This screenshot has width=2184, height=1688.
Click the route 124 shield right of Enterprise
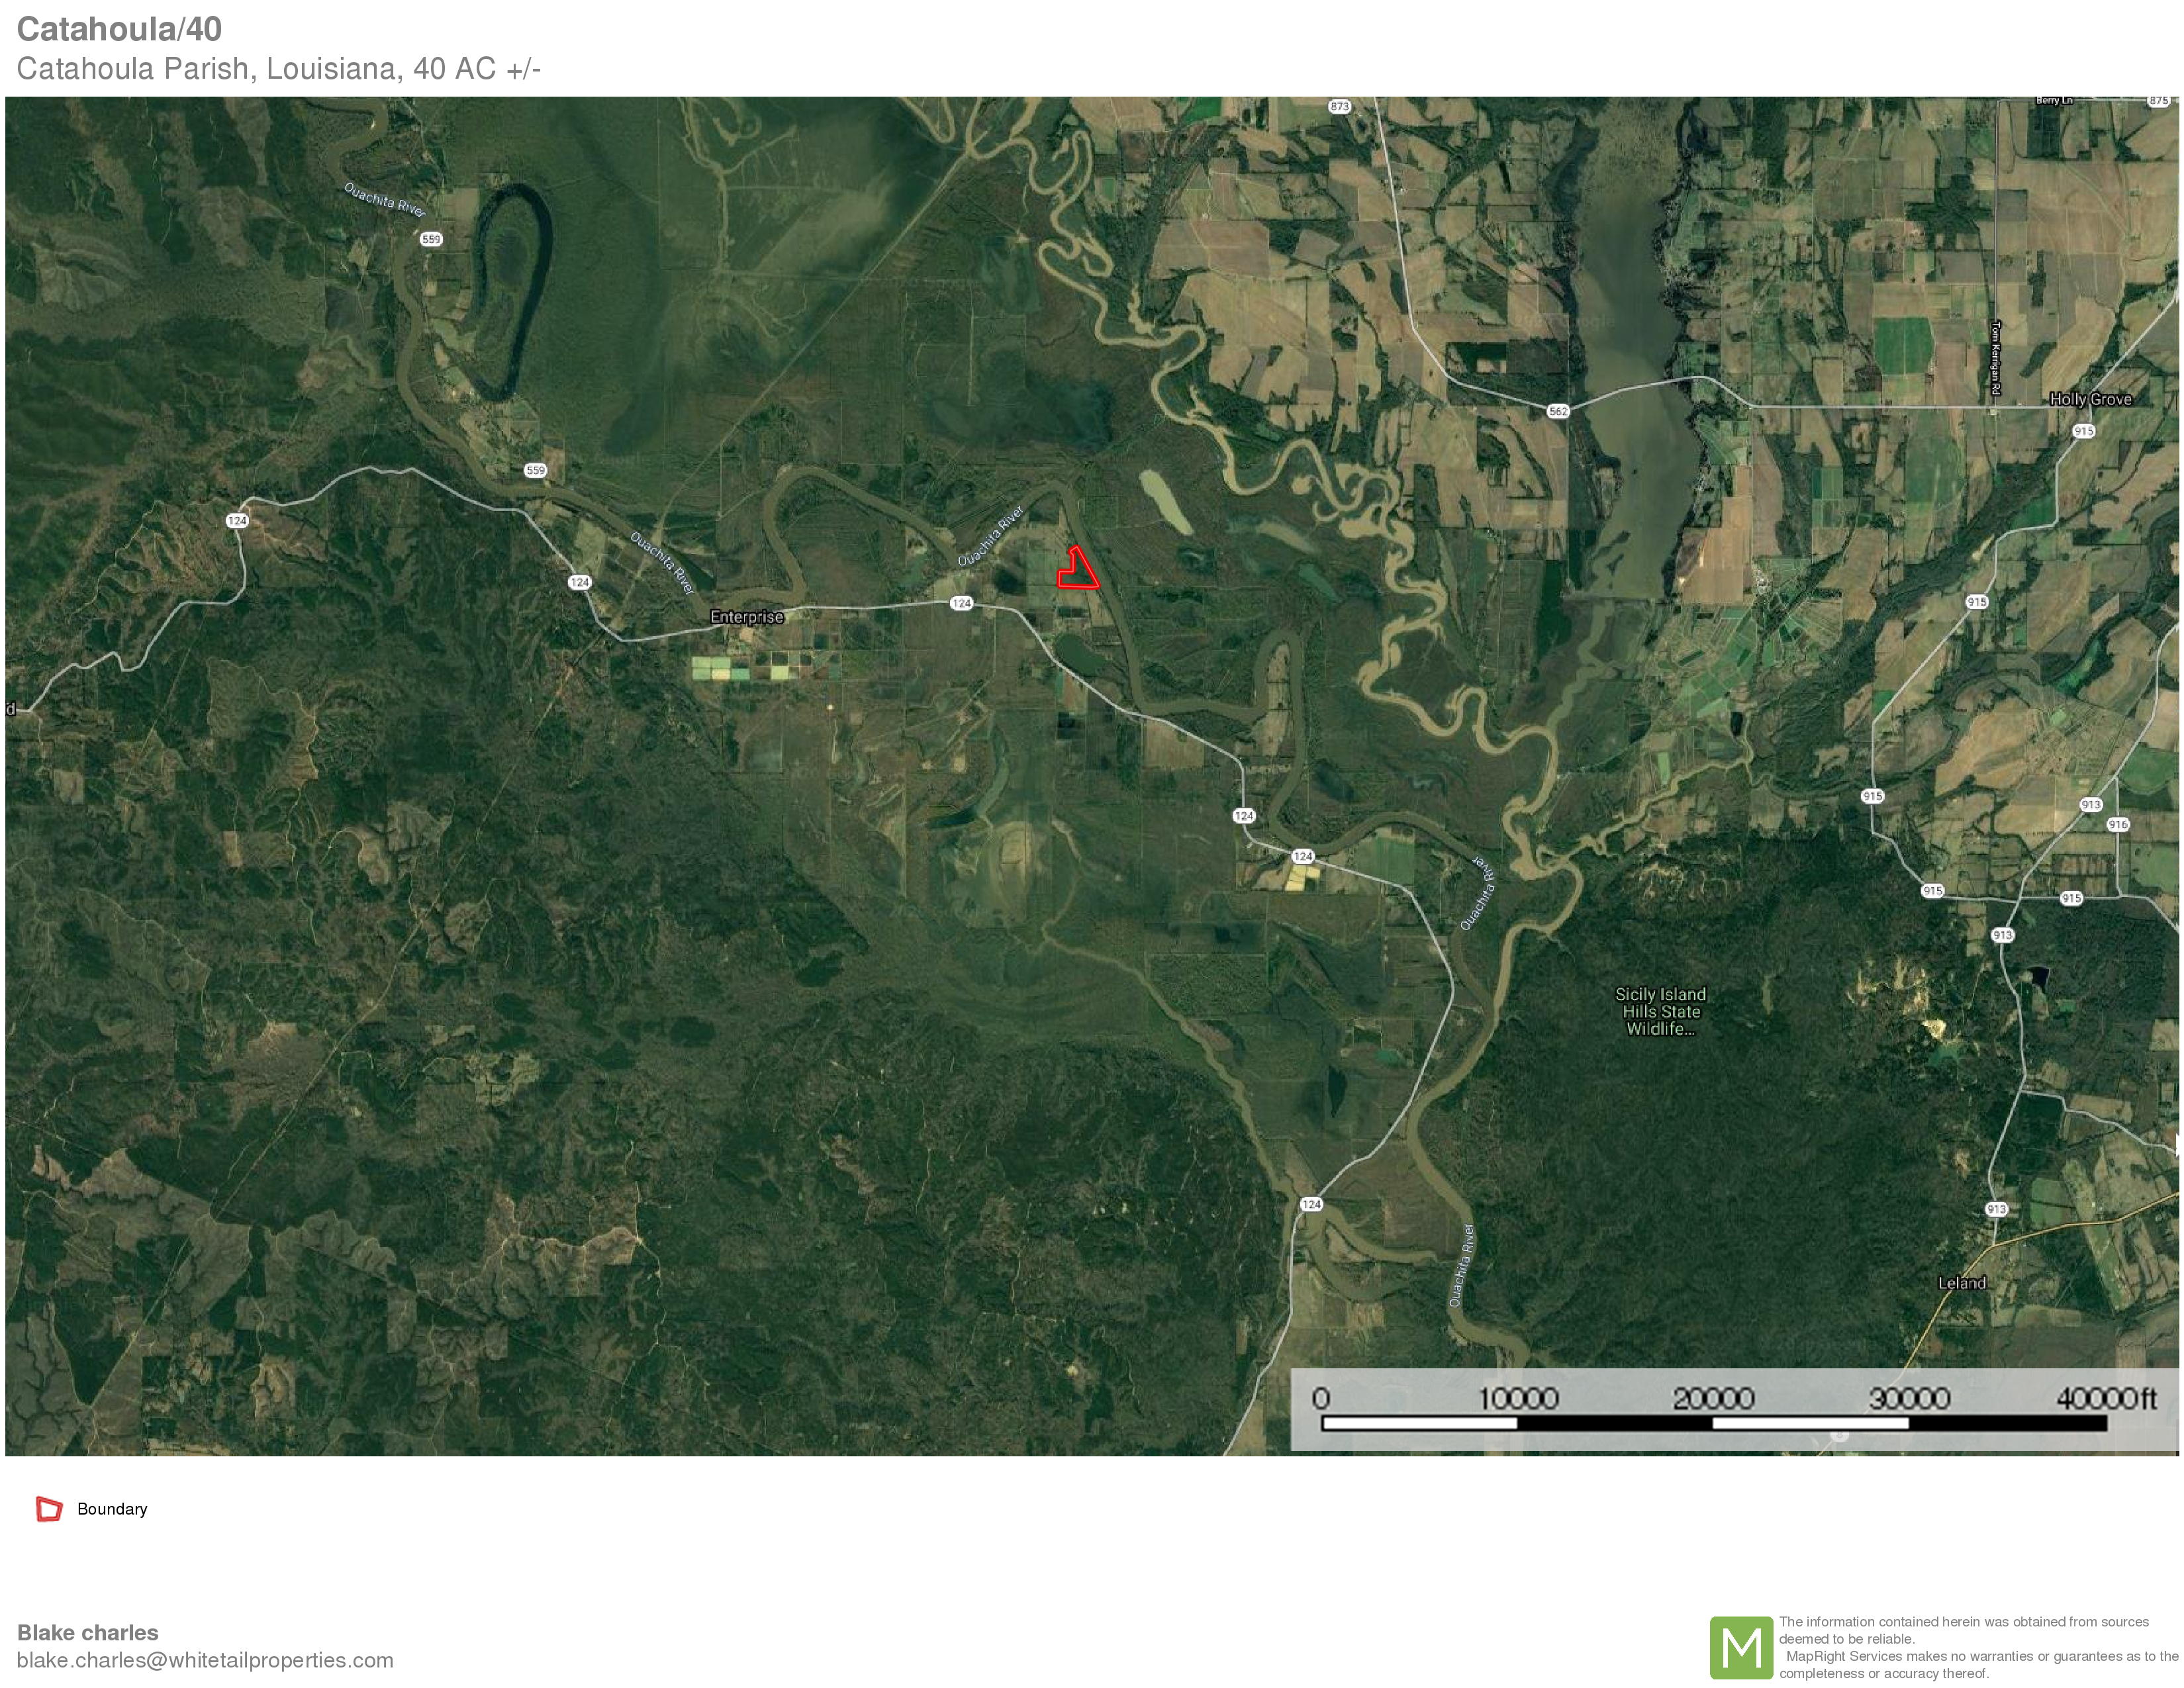961,603
